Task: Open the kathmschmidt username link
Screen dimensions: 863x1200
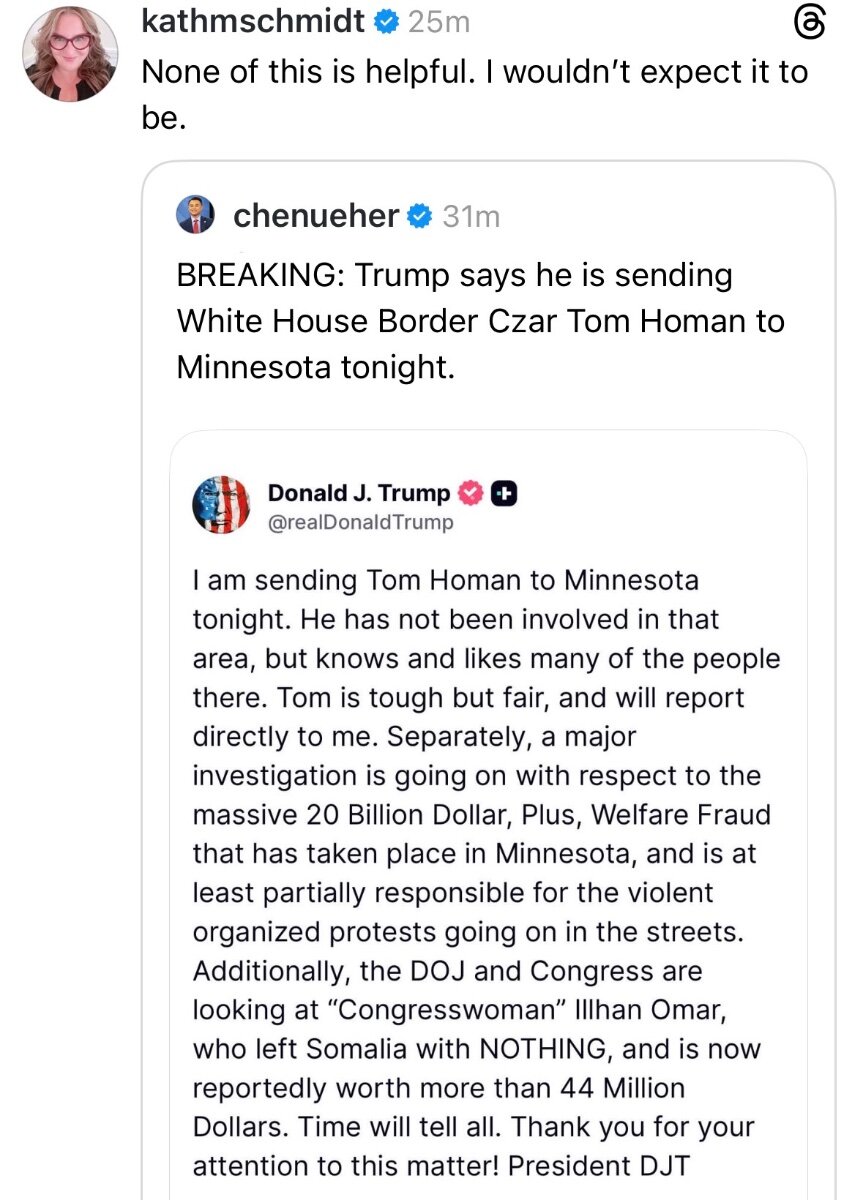Action: [x=254, y=22]
